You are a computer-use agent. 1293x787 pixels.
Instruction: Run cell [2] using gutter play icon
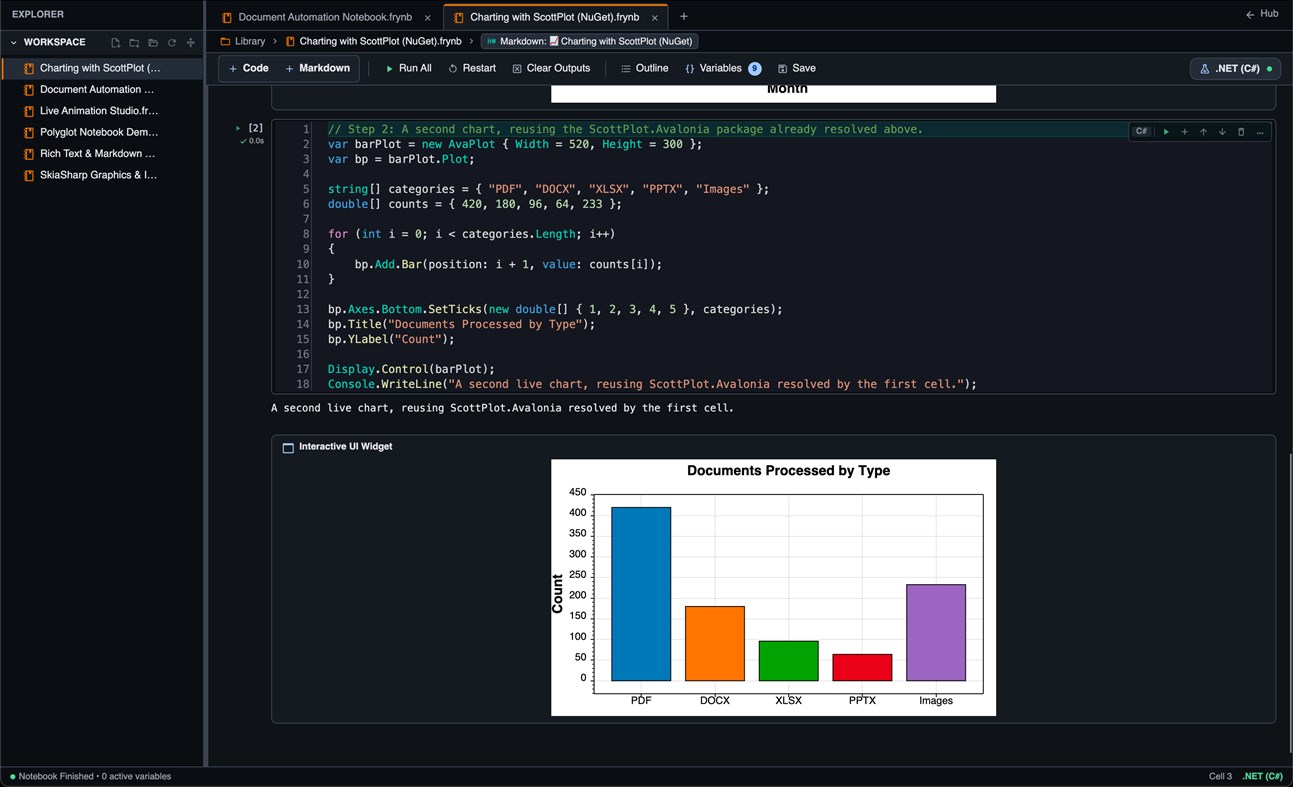click(x=238, y=129)
